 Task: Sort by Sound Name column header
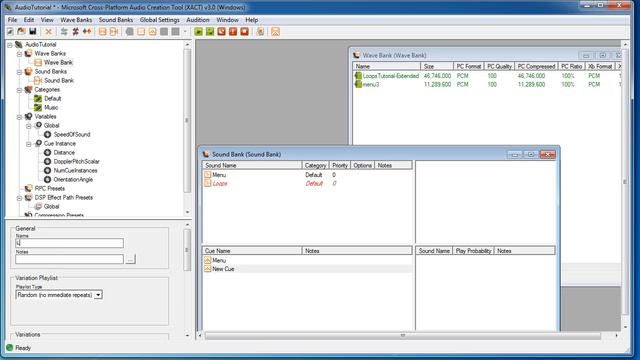pos(252,165)
